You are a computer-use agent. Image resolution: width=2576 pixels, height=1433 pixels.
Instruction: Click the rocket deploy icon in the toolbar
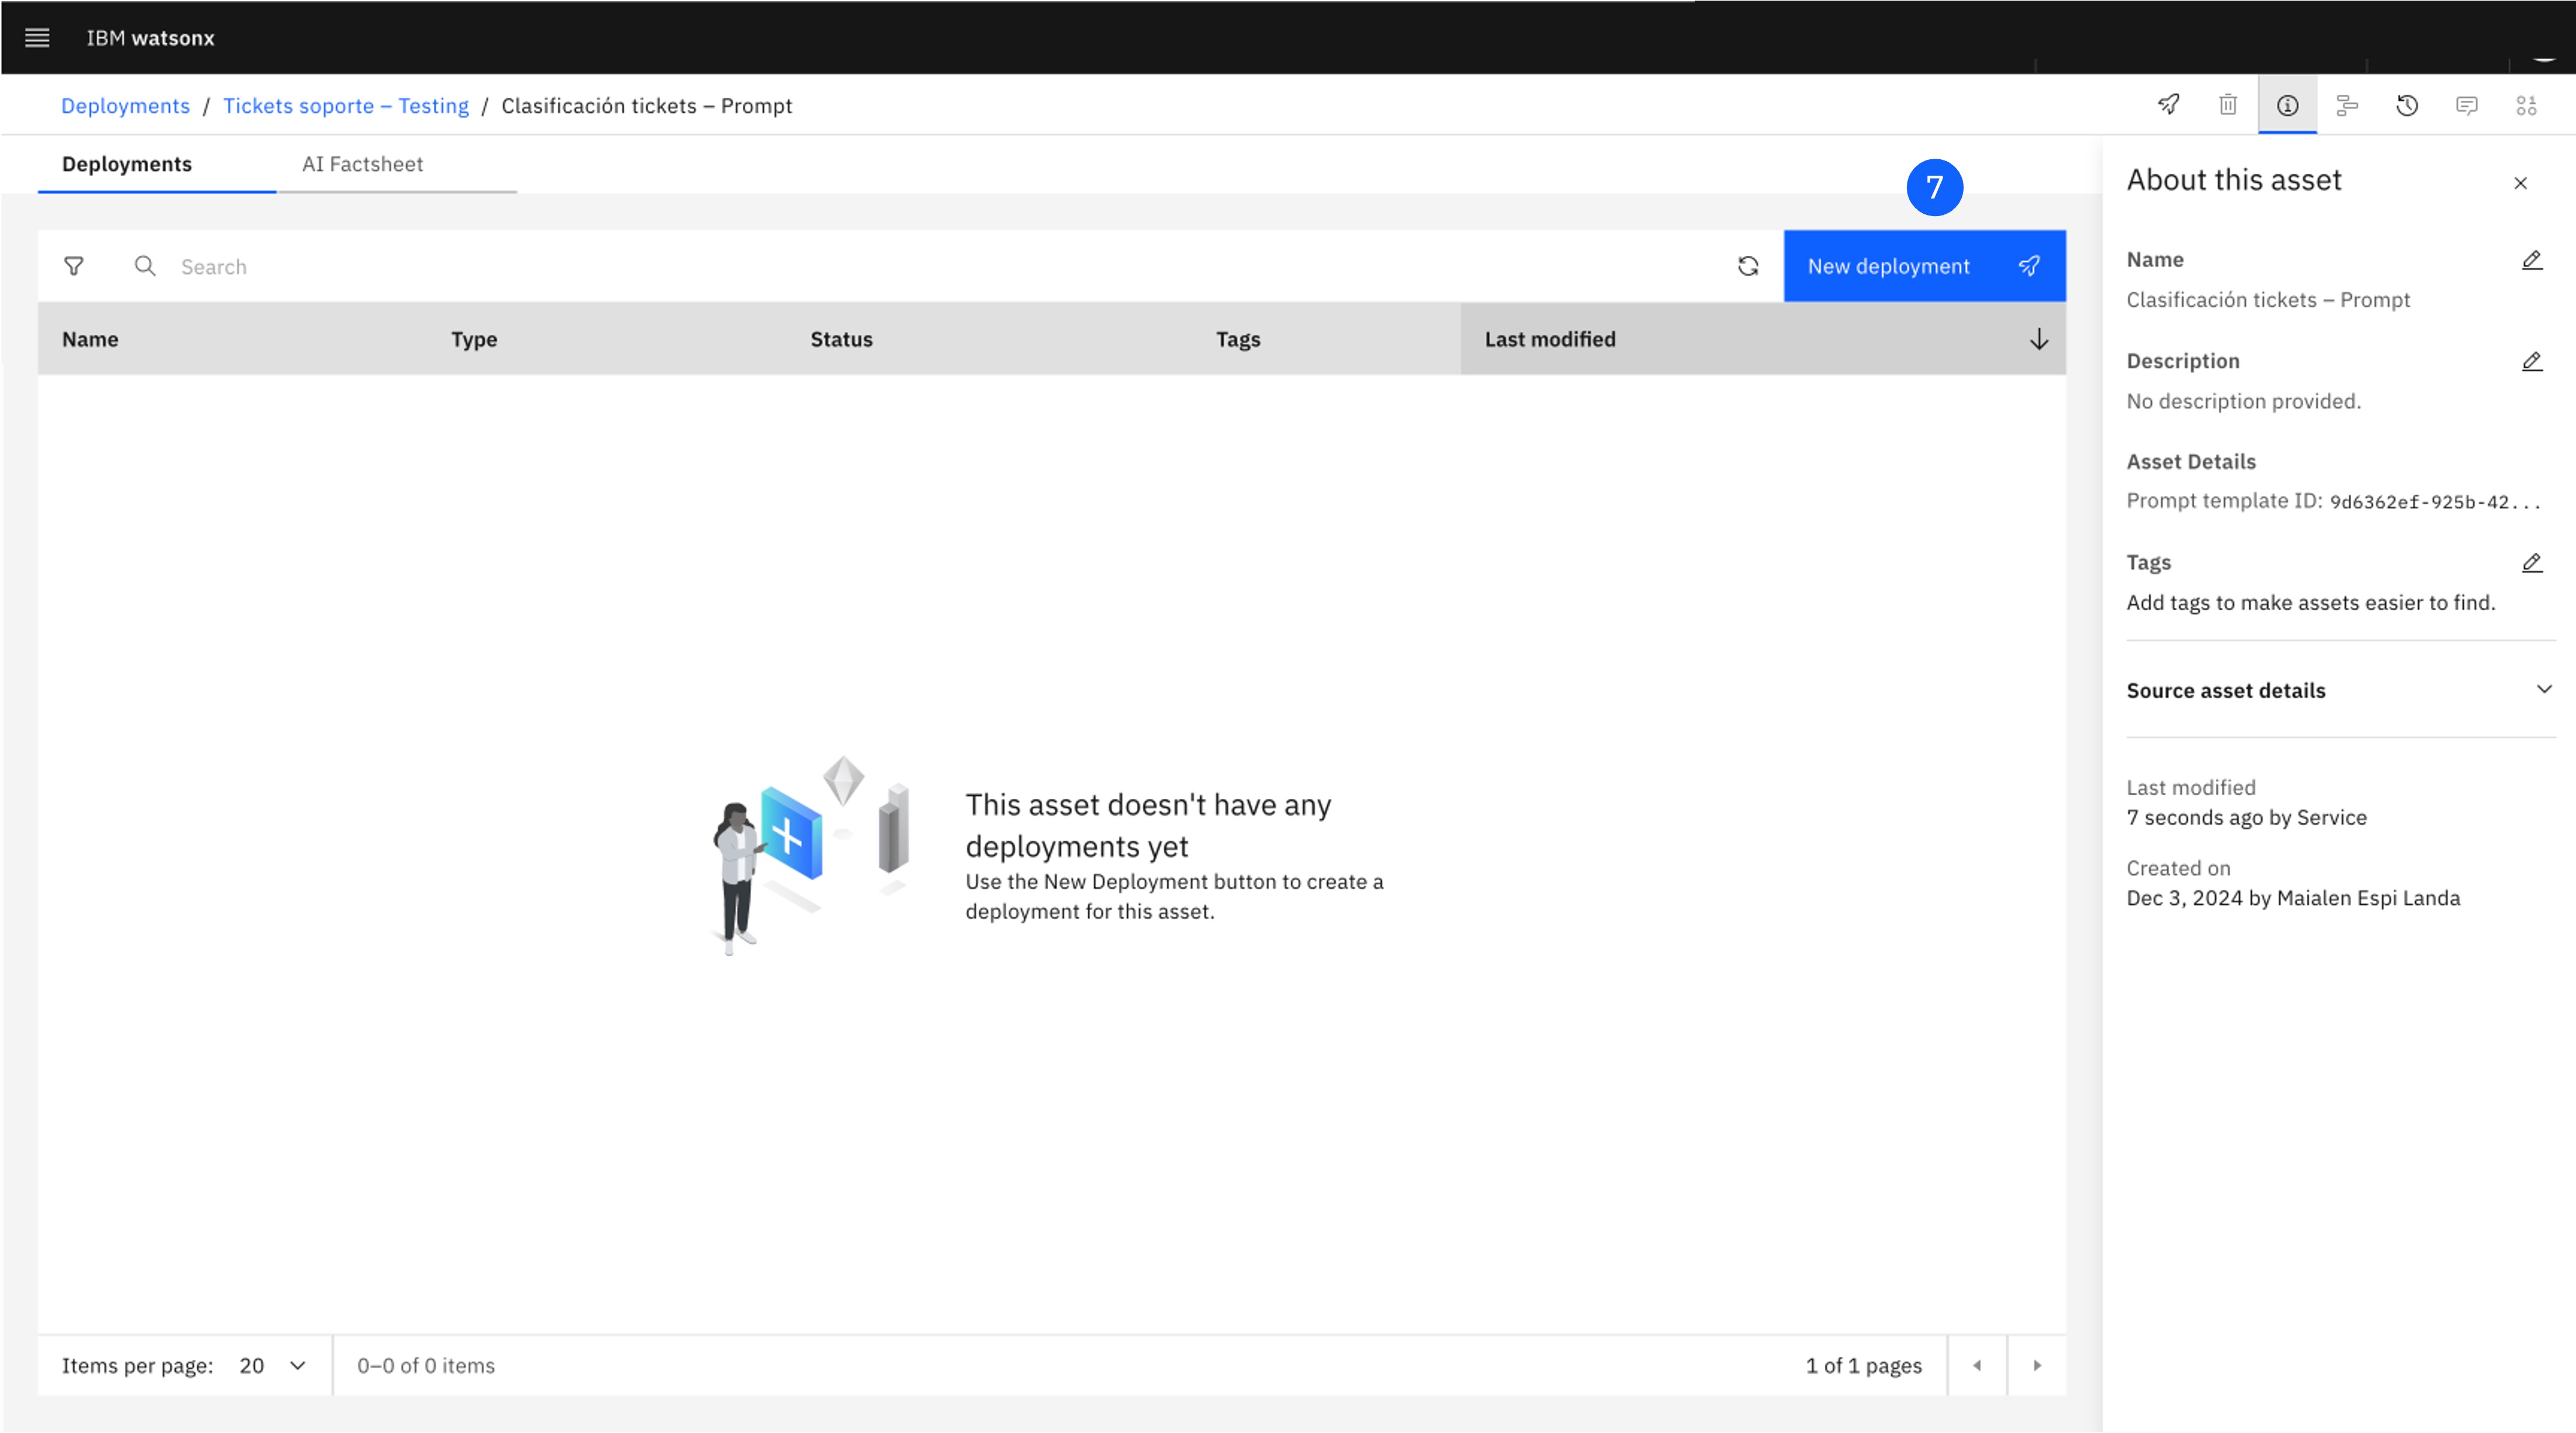point(2168,105)
